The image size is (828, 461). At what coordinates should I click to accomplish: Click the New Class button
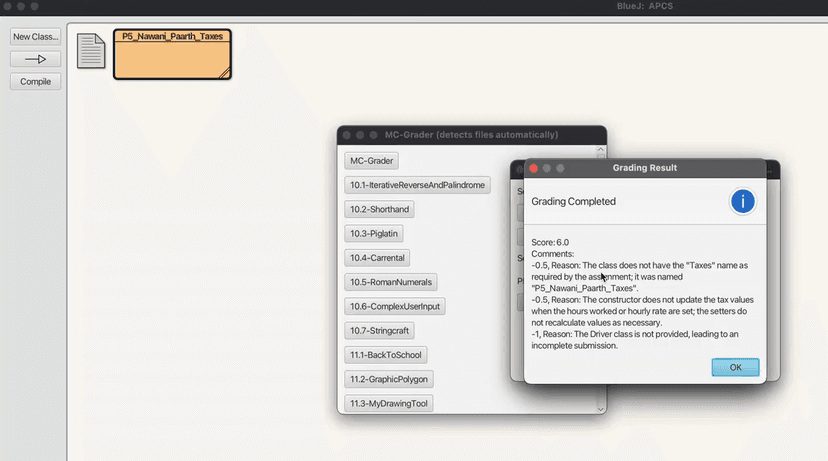point(35,37)
